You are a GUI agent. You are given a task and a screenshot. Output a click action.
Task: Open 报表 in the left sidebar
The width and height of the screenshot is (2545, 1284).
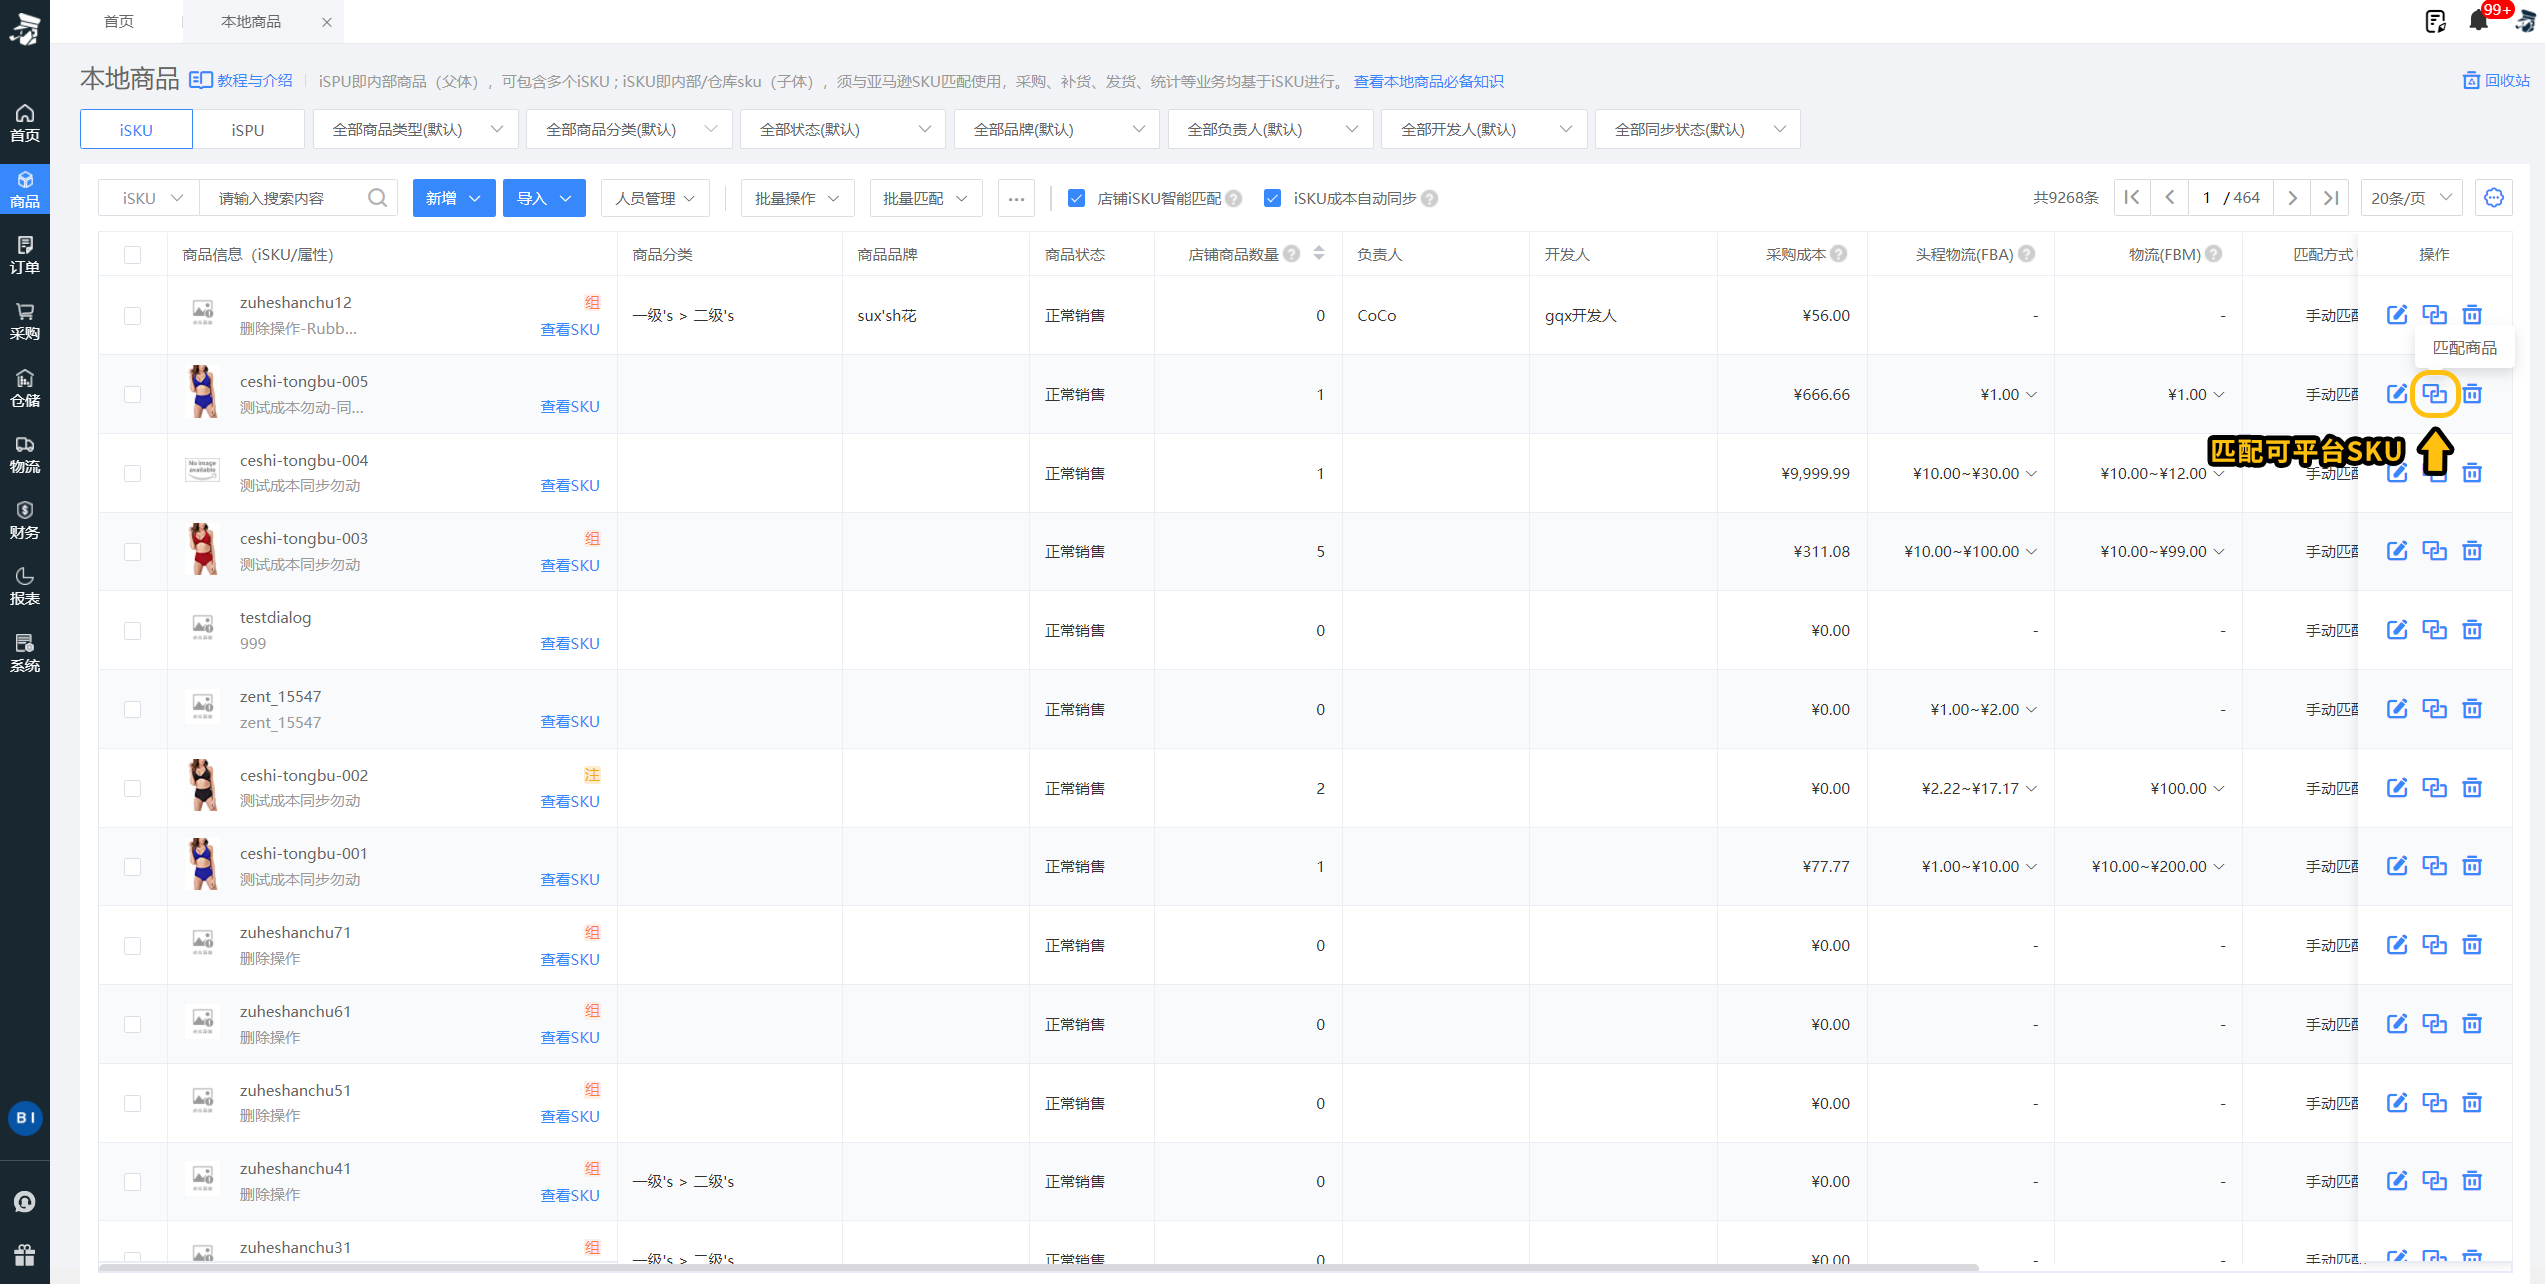point(25,586)
